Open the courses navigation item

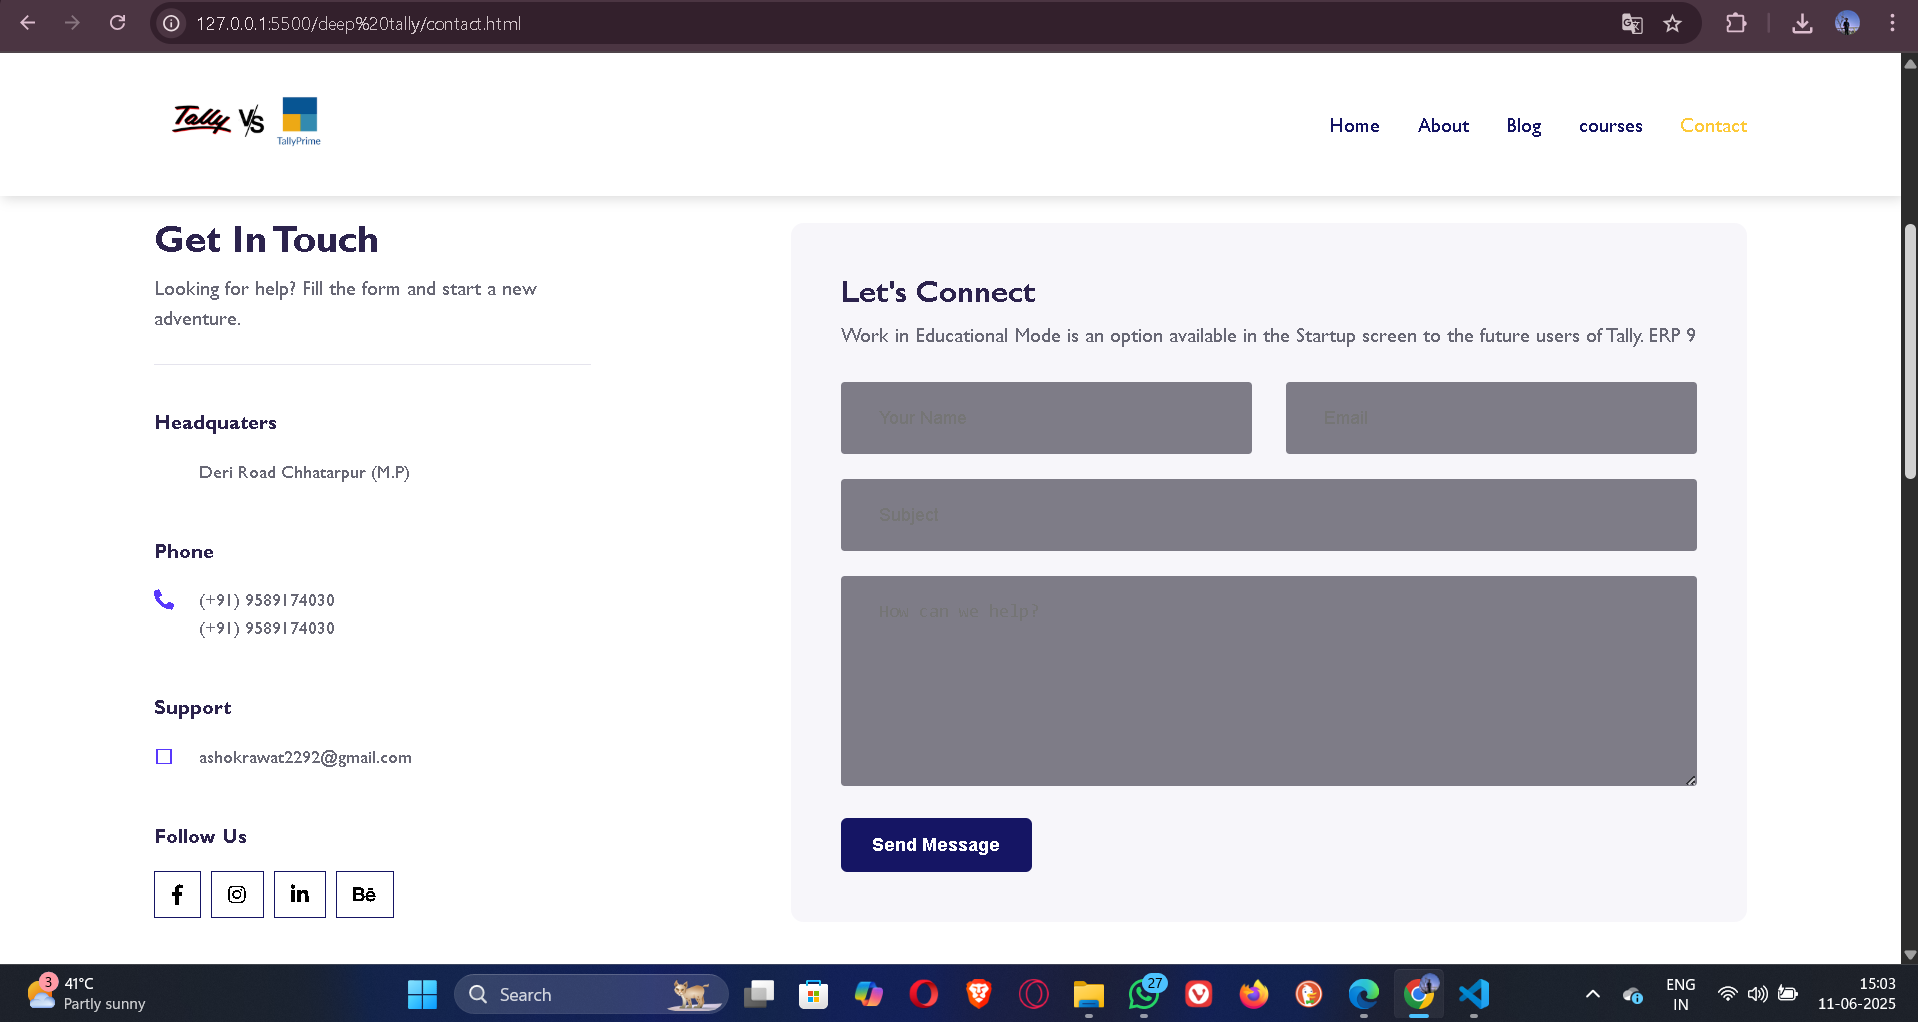coord(1610,125)
